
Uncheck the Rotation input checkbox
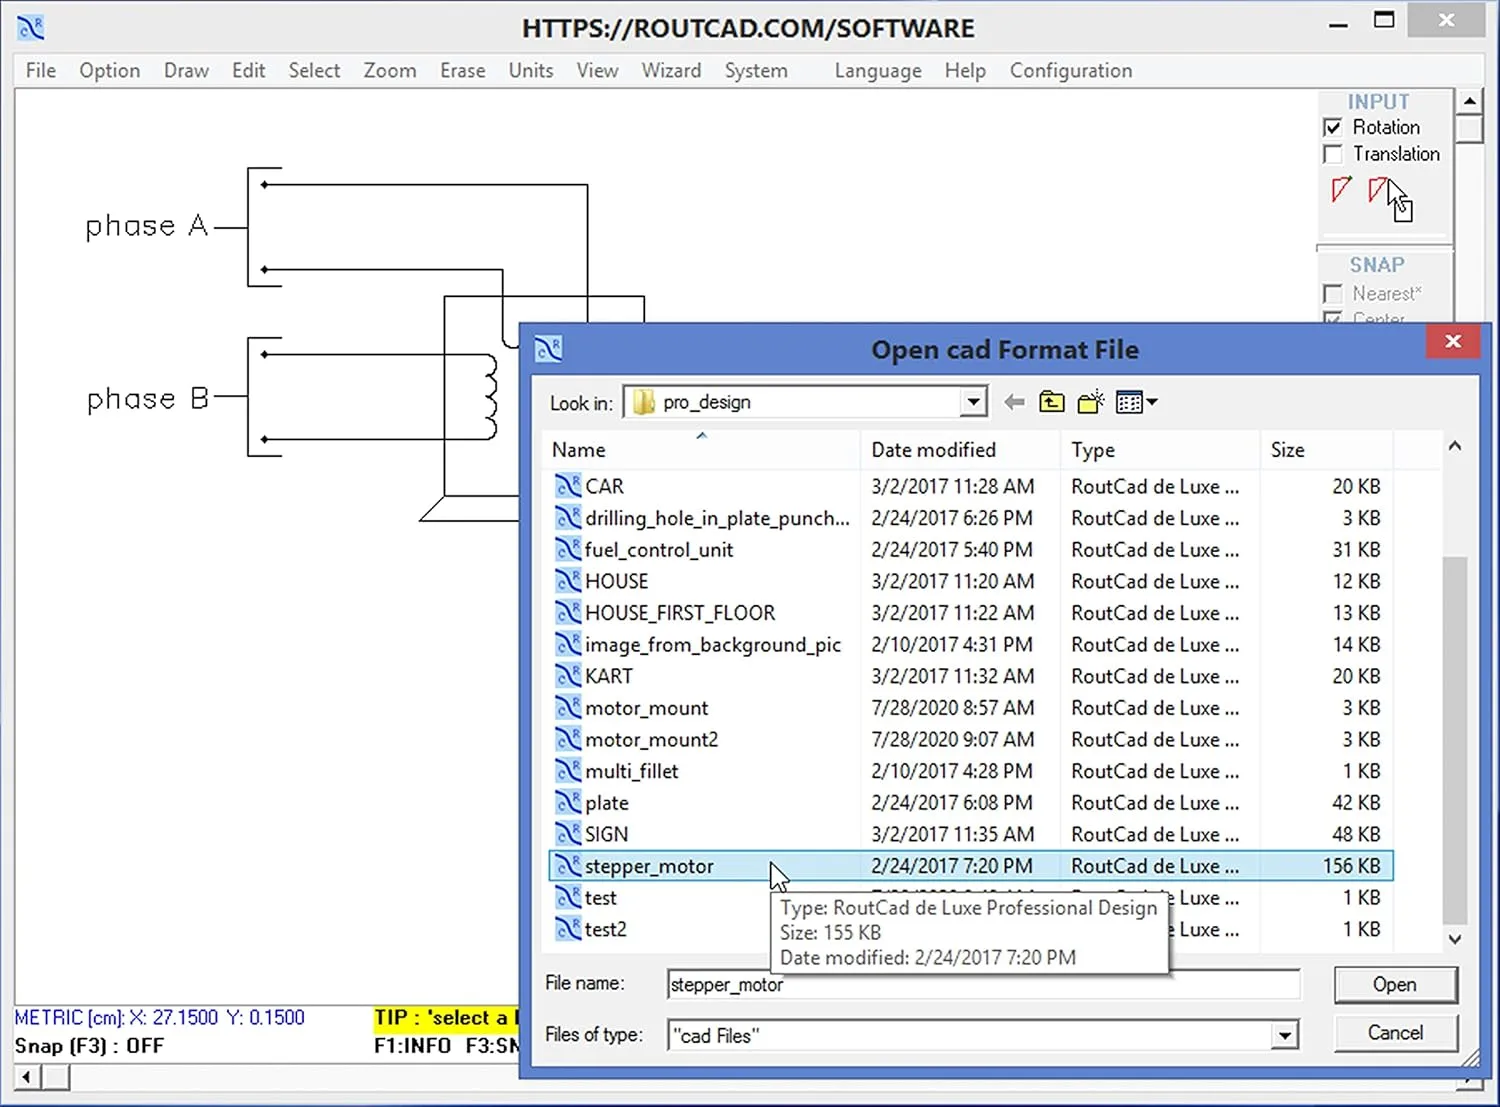point(1333,127)
